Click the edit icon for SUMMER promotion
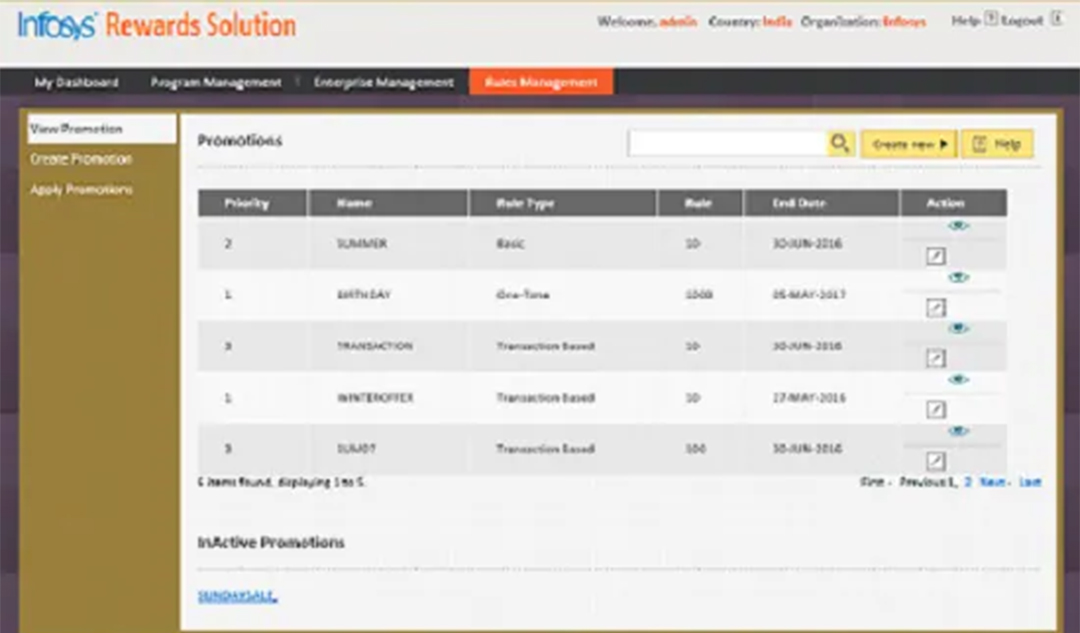 (935, 257)
